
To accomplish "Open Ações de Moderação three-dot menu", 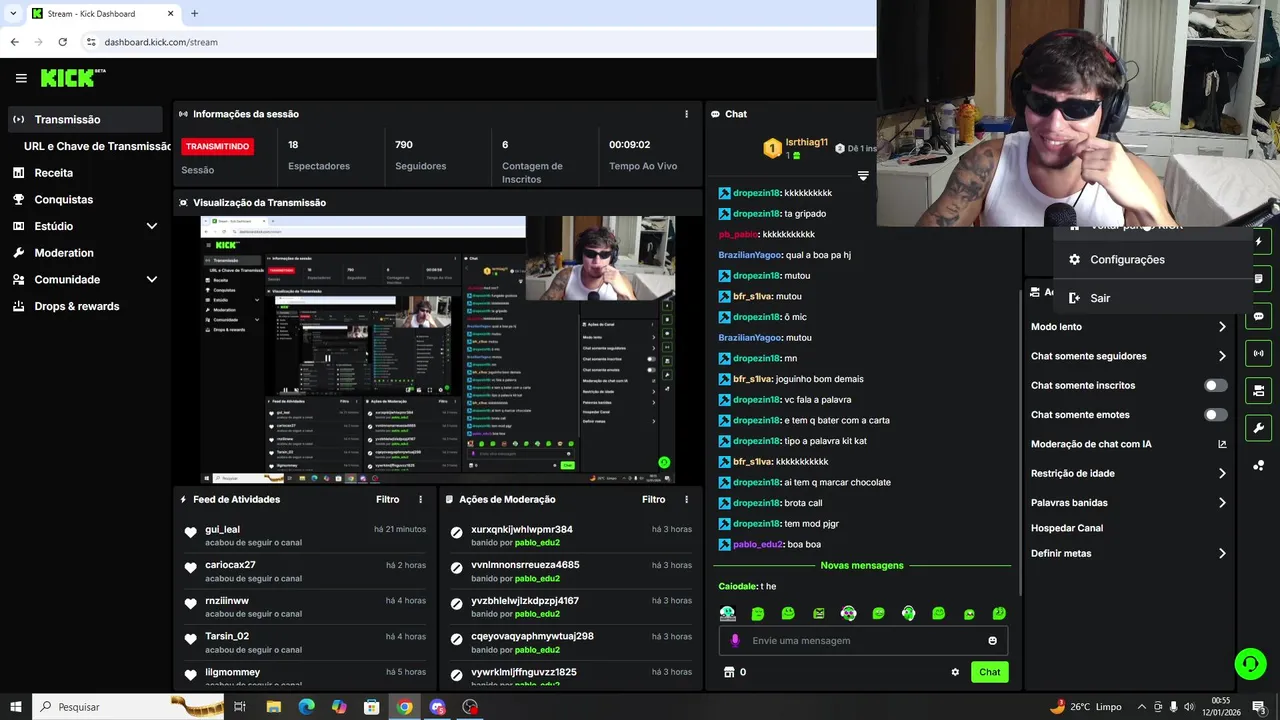I will (686, 499).
